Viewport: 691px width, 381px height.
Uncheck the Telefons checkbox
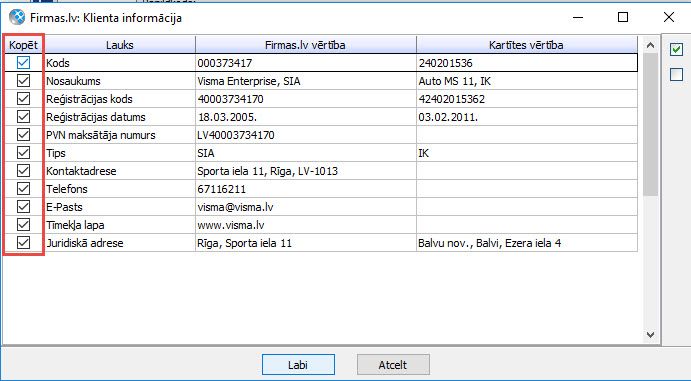point(23,189)
